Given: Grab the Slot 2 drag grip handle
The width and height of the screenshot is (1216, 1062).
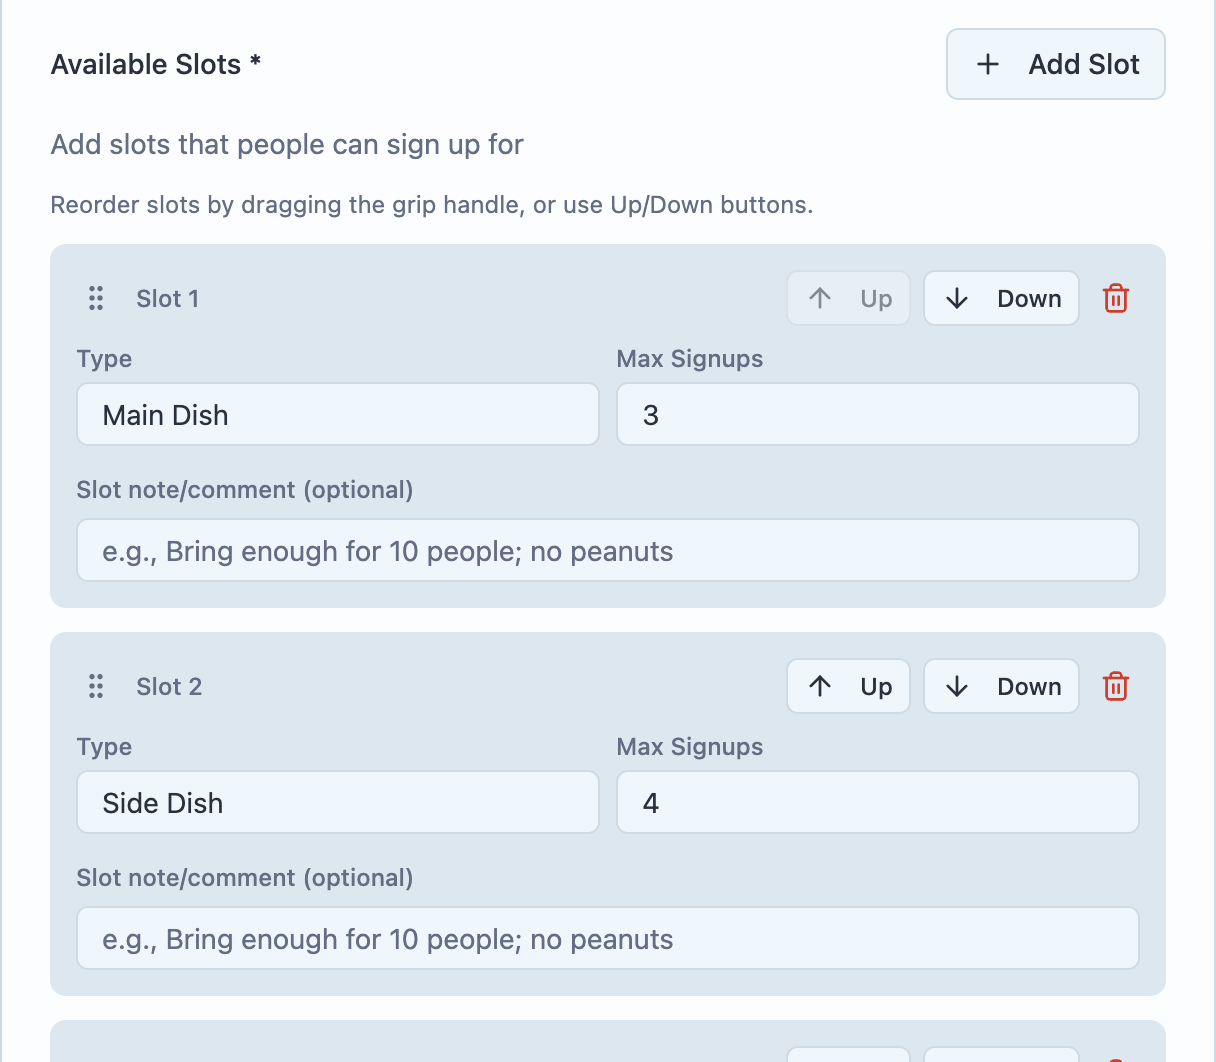Looking at the screenshot, I should click(x=96, y=686).
